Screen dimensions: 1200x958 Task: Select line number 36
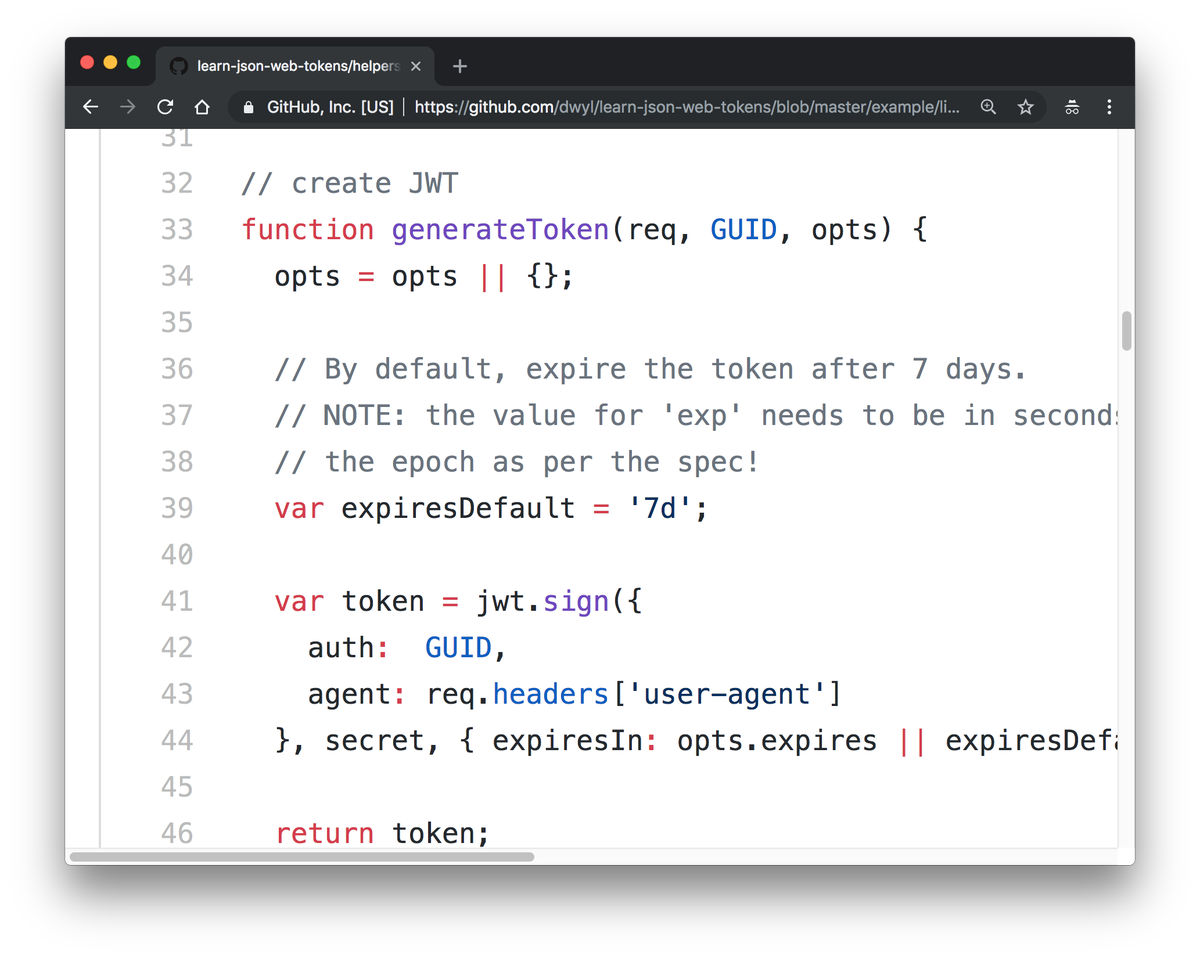(x=177, y=369)
